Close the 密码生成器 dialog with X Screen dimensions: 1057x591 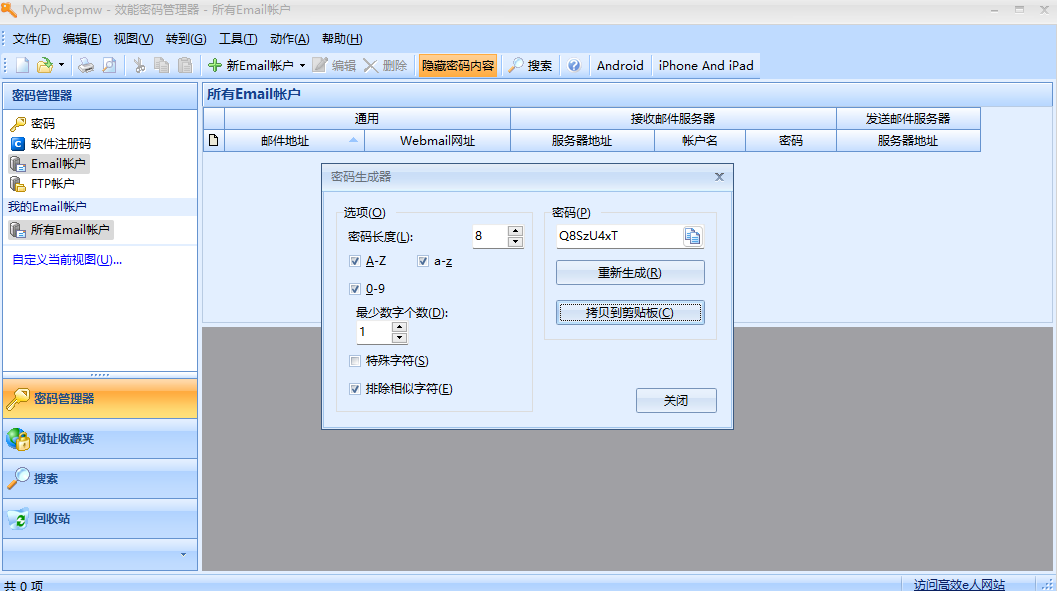click(x=719, y=177)
